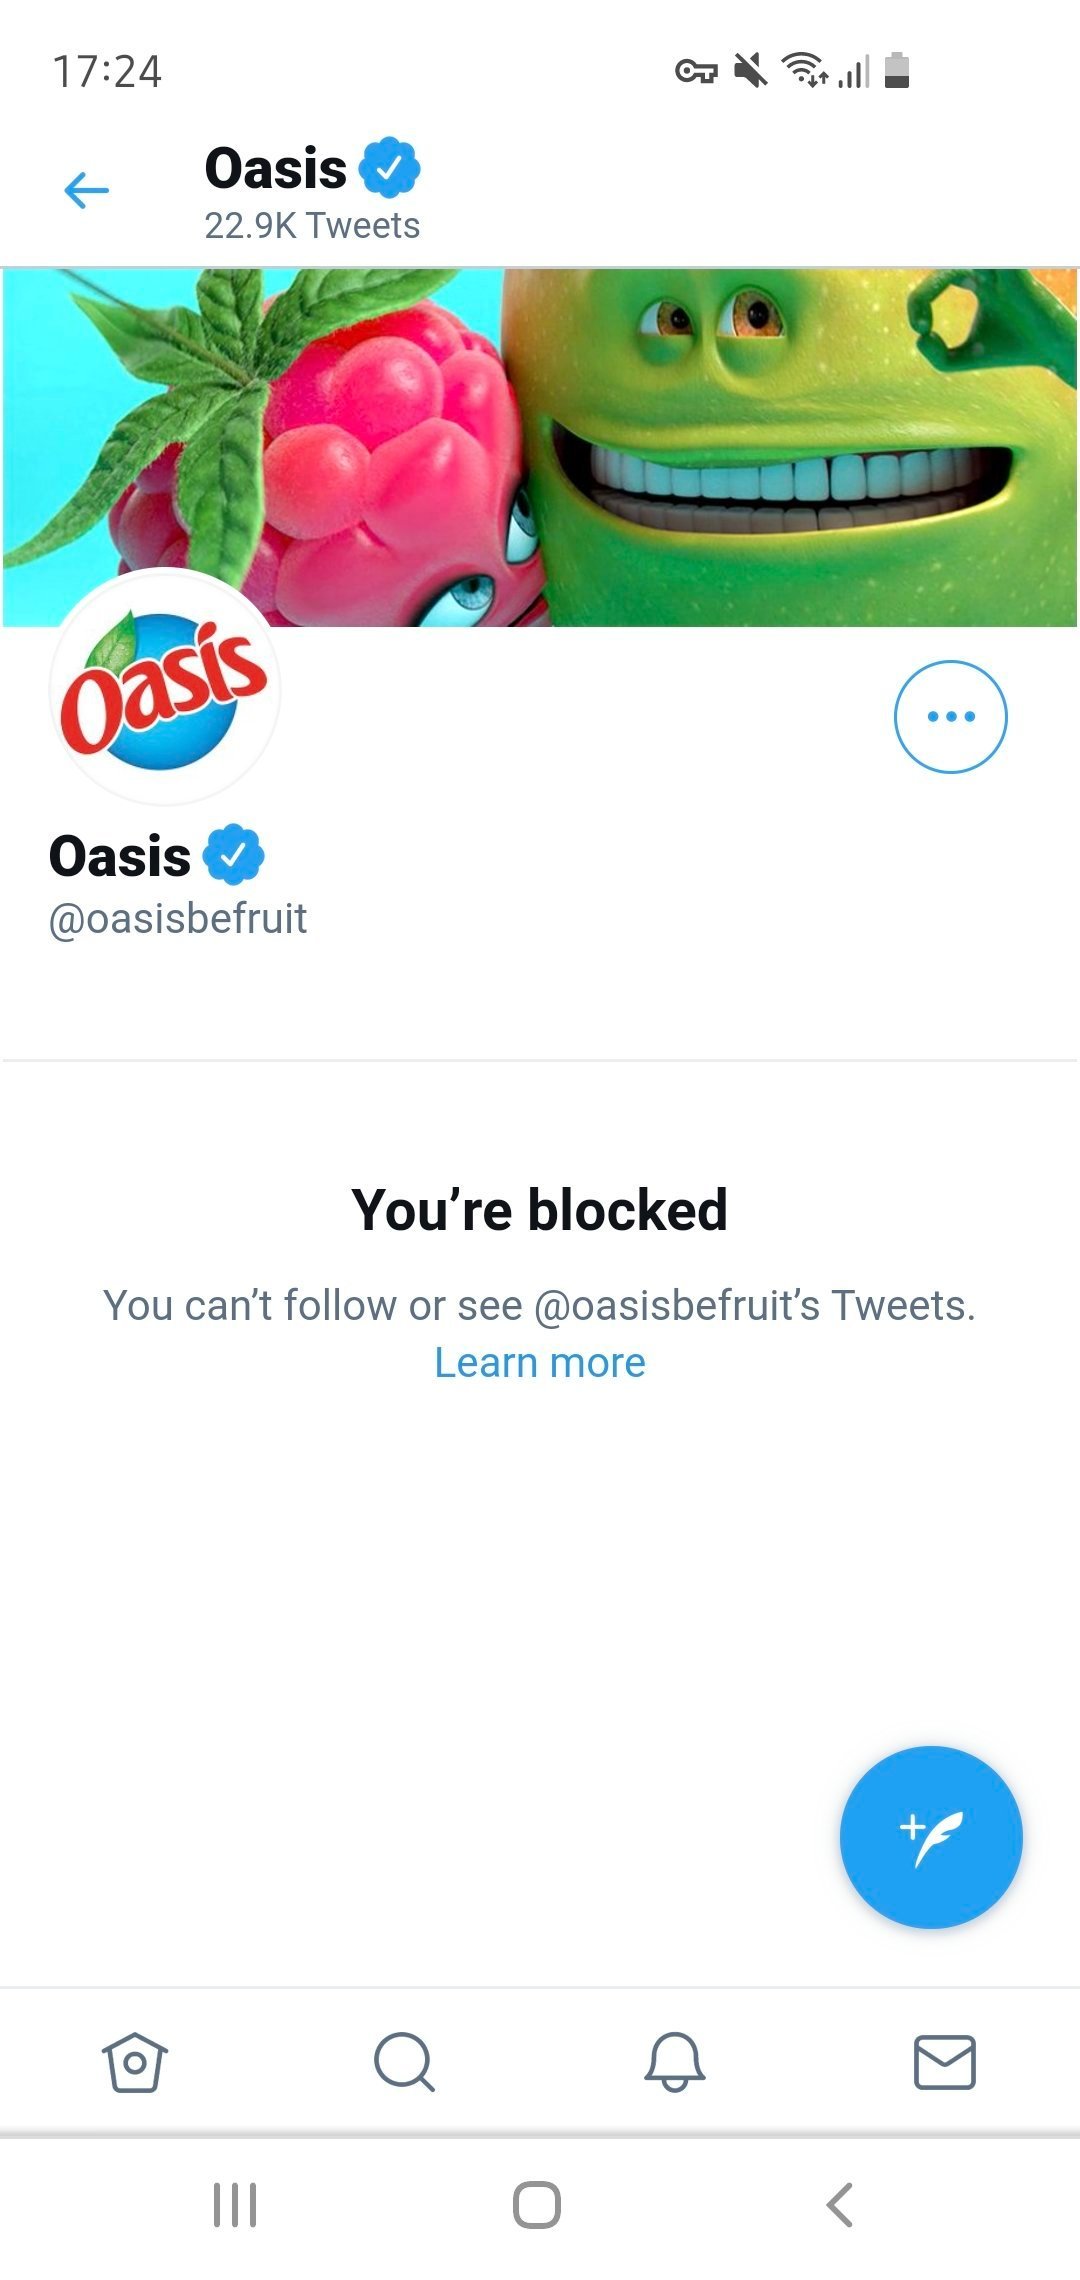Open the three-dot profile options menu
Screen dimensions: 1080x2280
950,716
